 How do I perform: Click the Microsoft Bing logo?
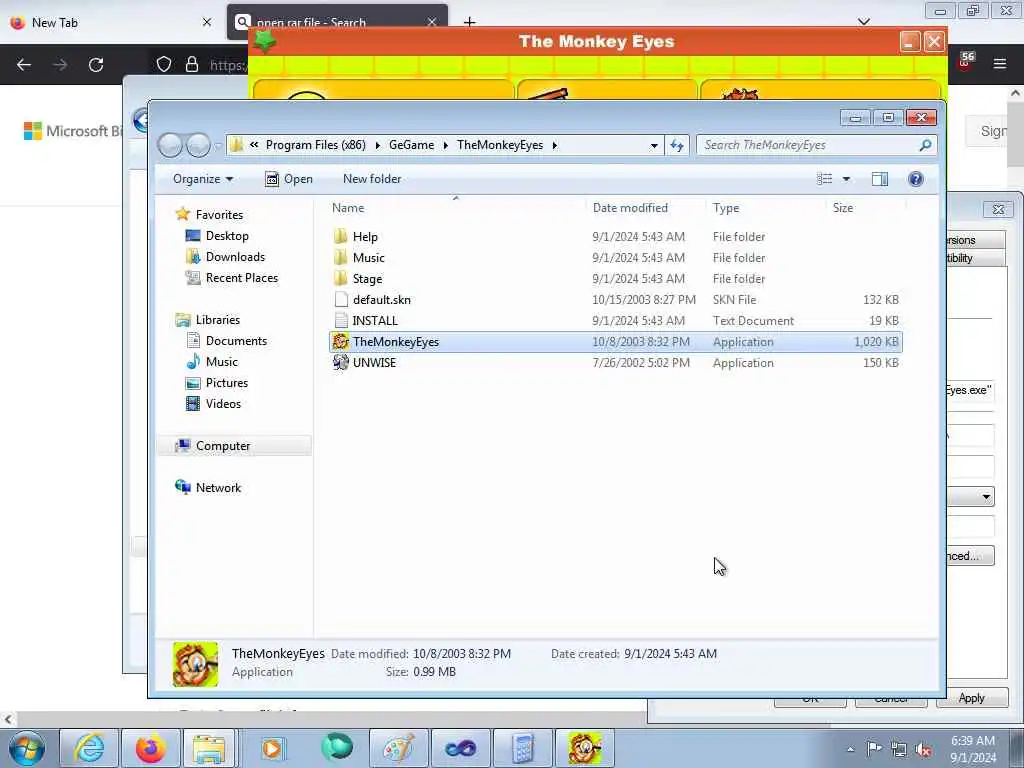72,131
